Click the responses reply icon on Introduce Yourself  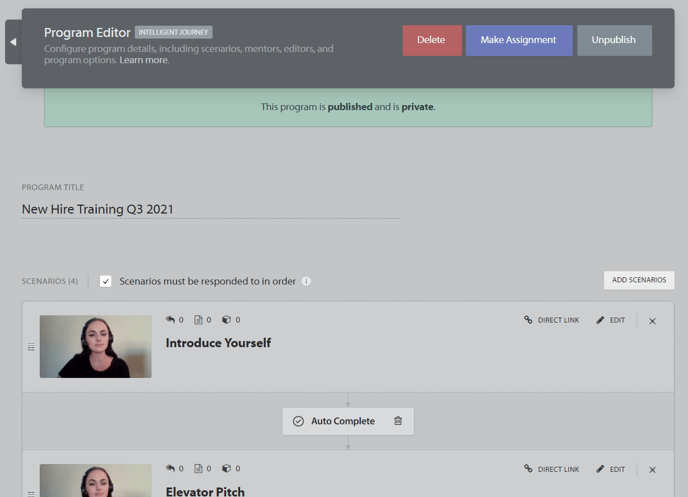[171, 320]
